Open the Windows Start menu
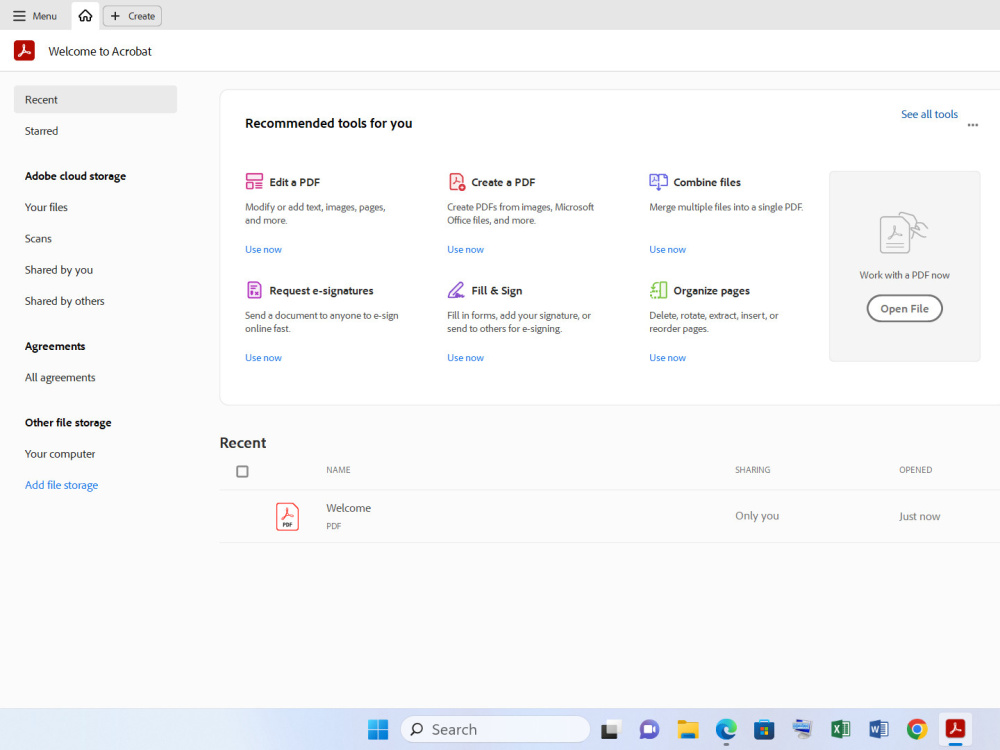Image resolution: width=1000 pixels, height=750 pixels. point(378,729)
